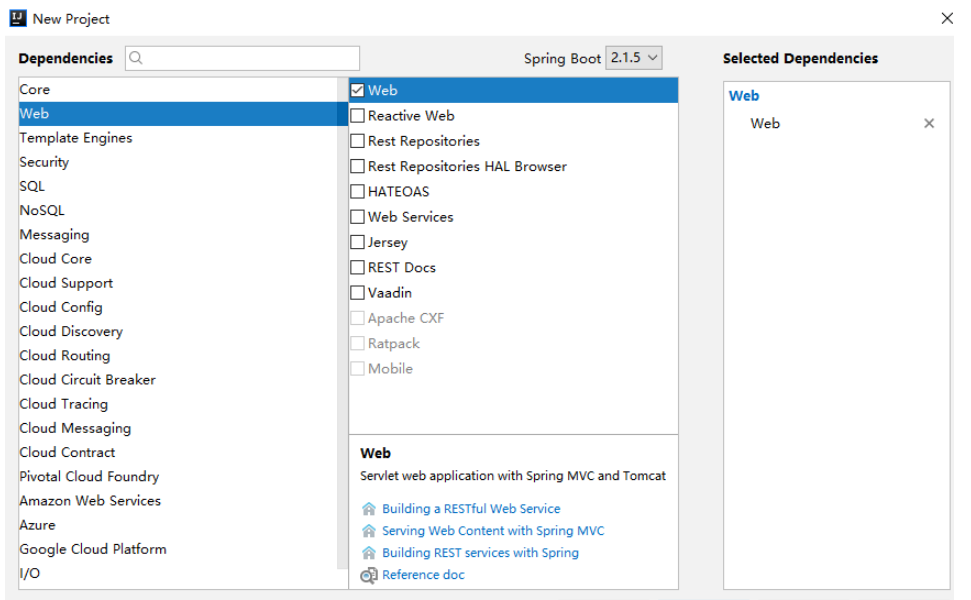971x600 pixels.
Task: Choose the Cloud Contract category
Action: click(x=178, y=452)
